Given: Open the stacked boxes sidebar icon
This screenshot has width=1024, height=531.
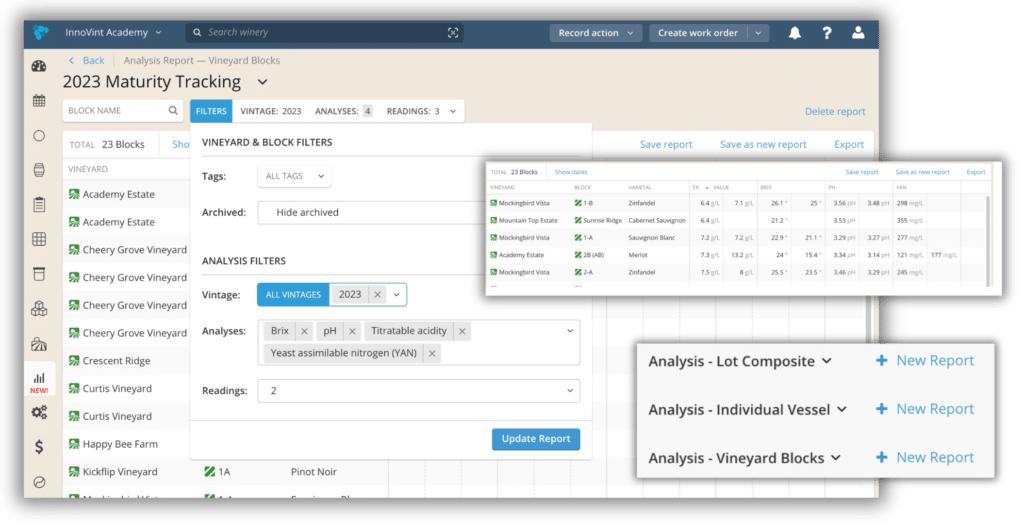Looking at the screenshot, I should [x=39, y=308].
